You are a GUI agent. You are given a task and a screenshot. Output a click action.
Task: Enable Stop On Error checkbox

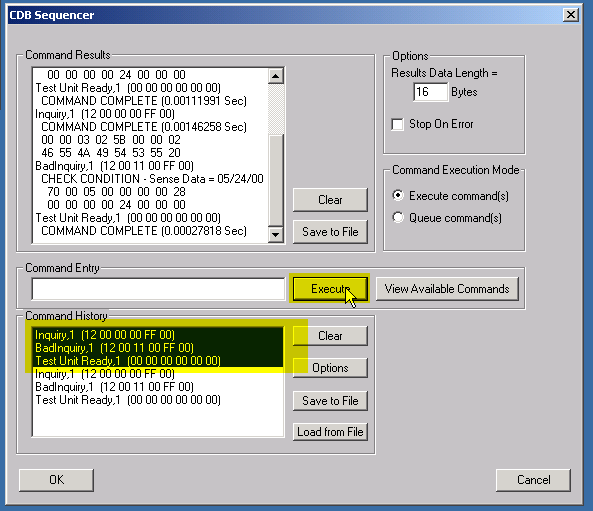(397, 124)
